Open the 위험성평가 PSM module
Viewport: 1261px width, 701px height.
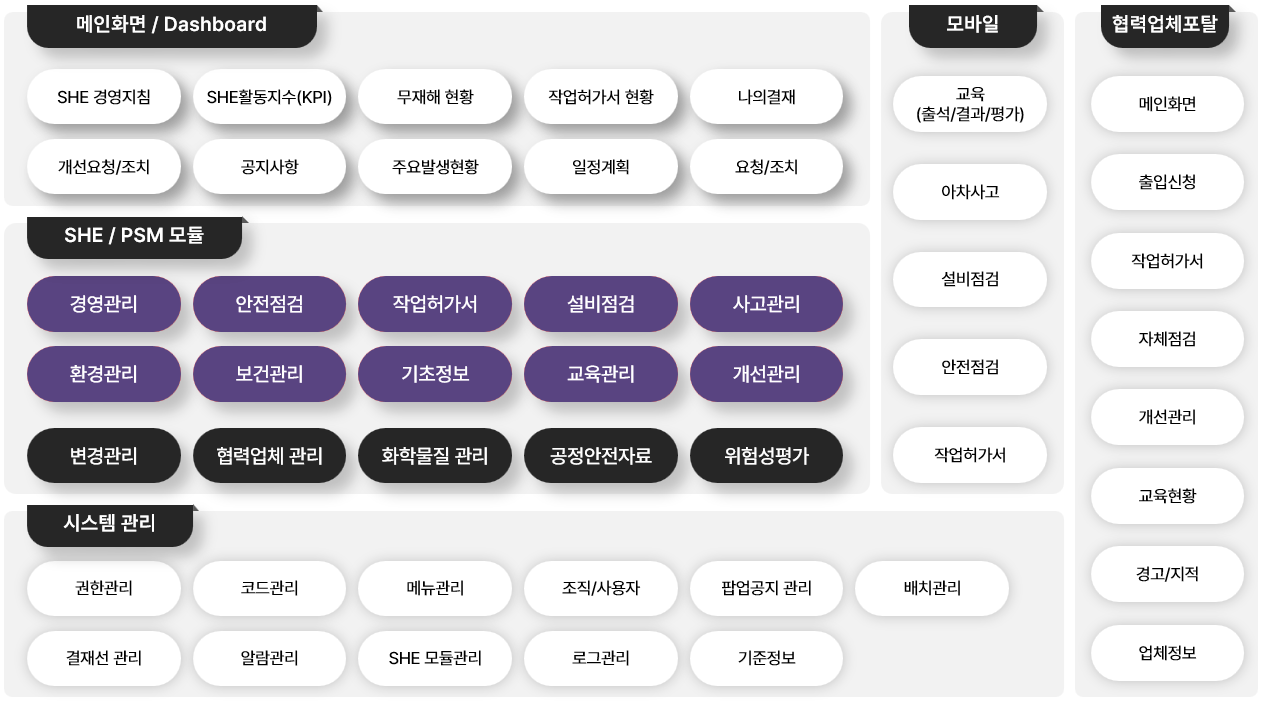click(x=766, y=456)
